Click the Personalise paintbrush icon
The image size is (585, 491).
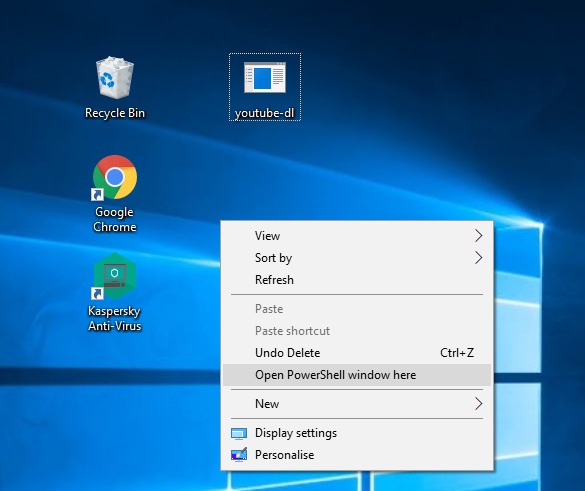(x=239, y=455)
